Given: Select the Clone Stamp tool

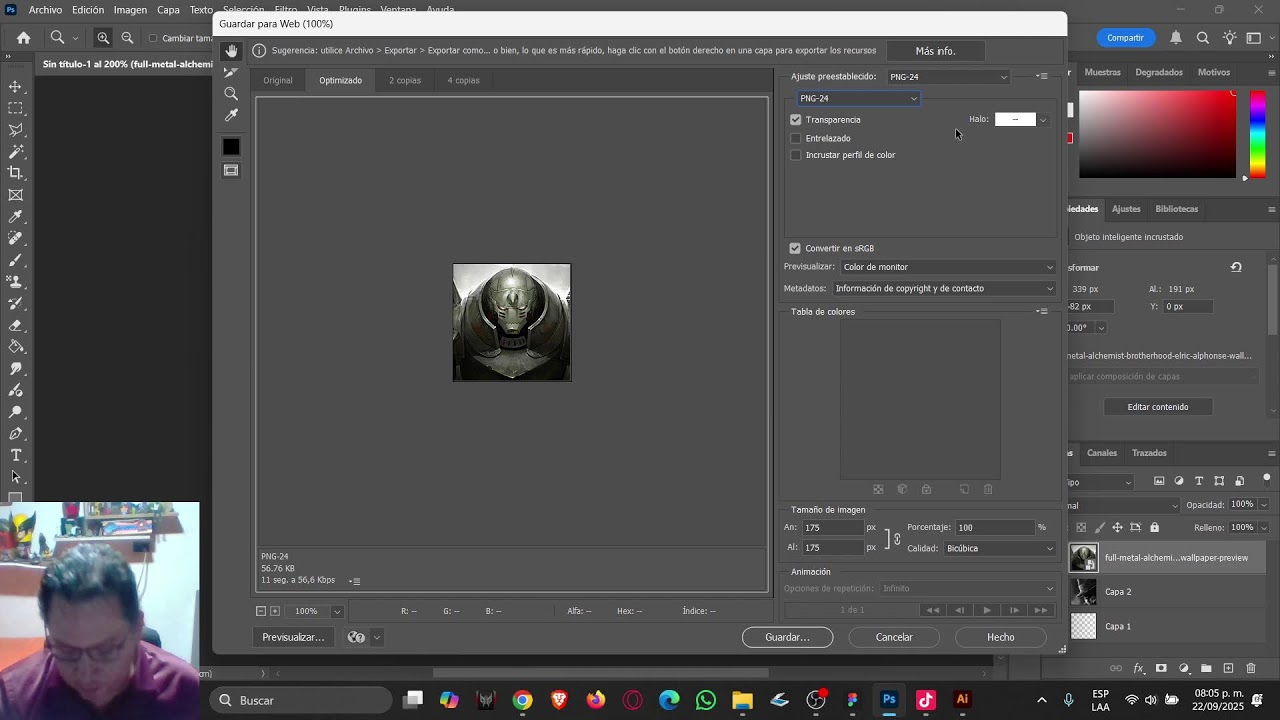Looking at the screenshot, I should coord(15,282).
